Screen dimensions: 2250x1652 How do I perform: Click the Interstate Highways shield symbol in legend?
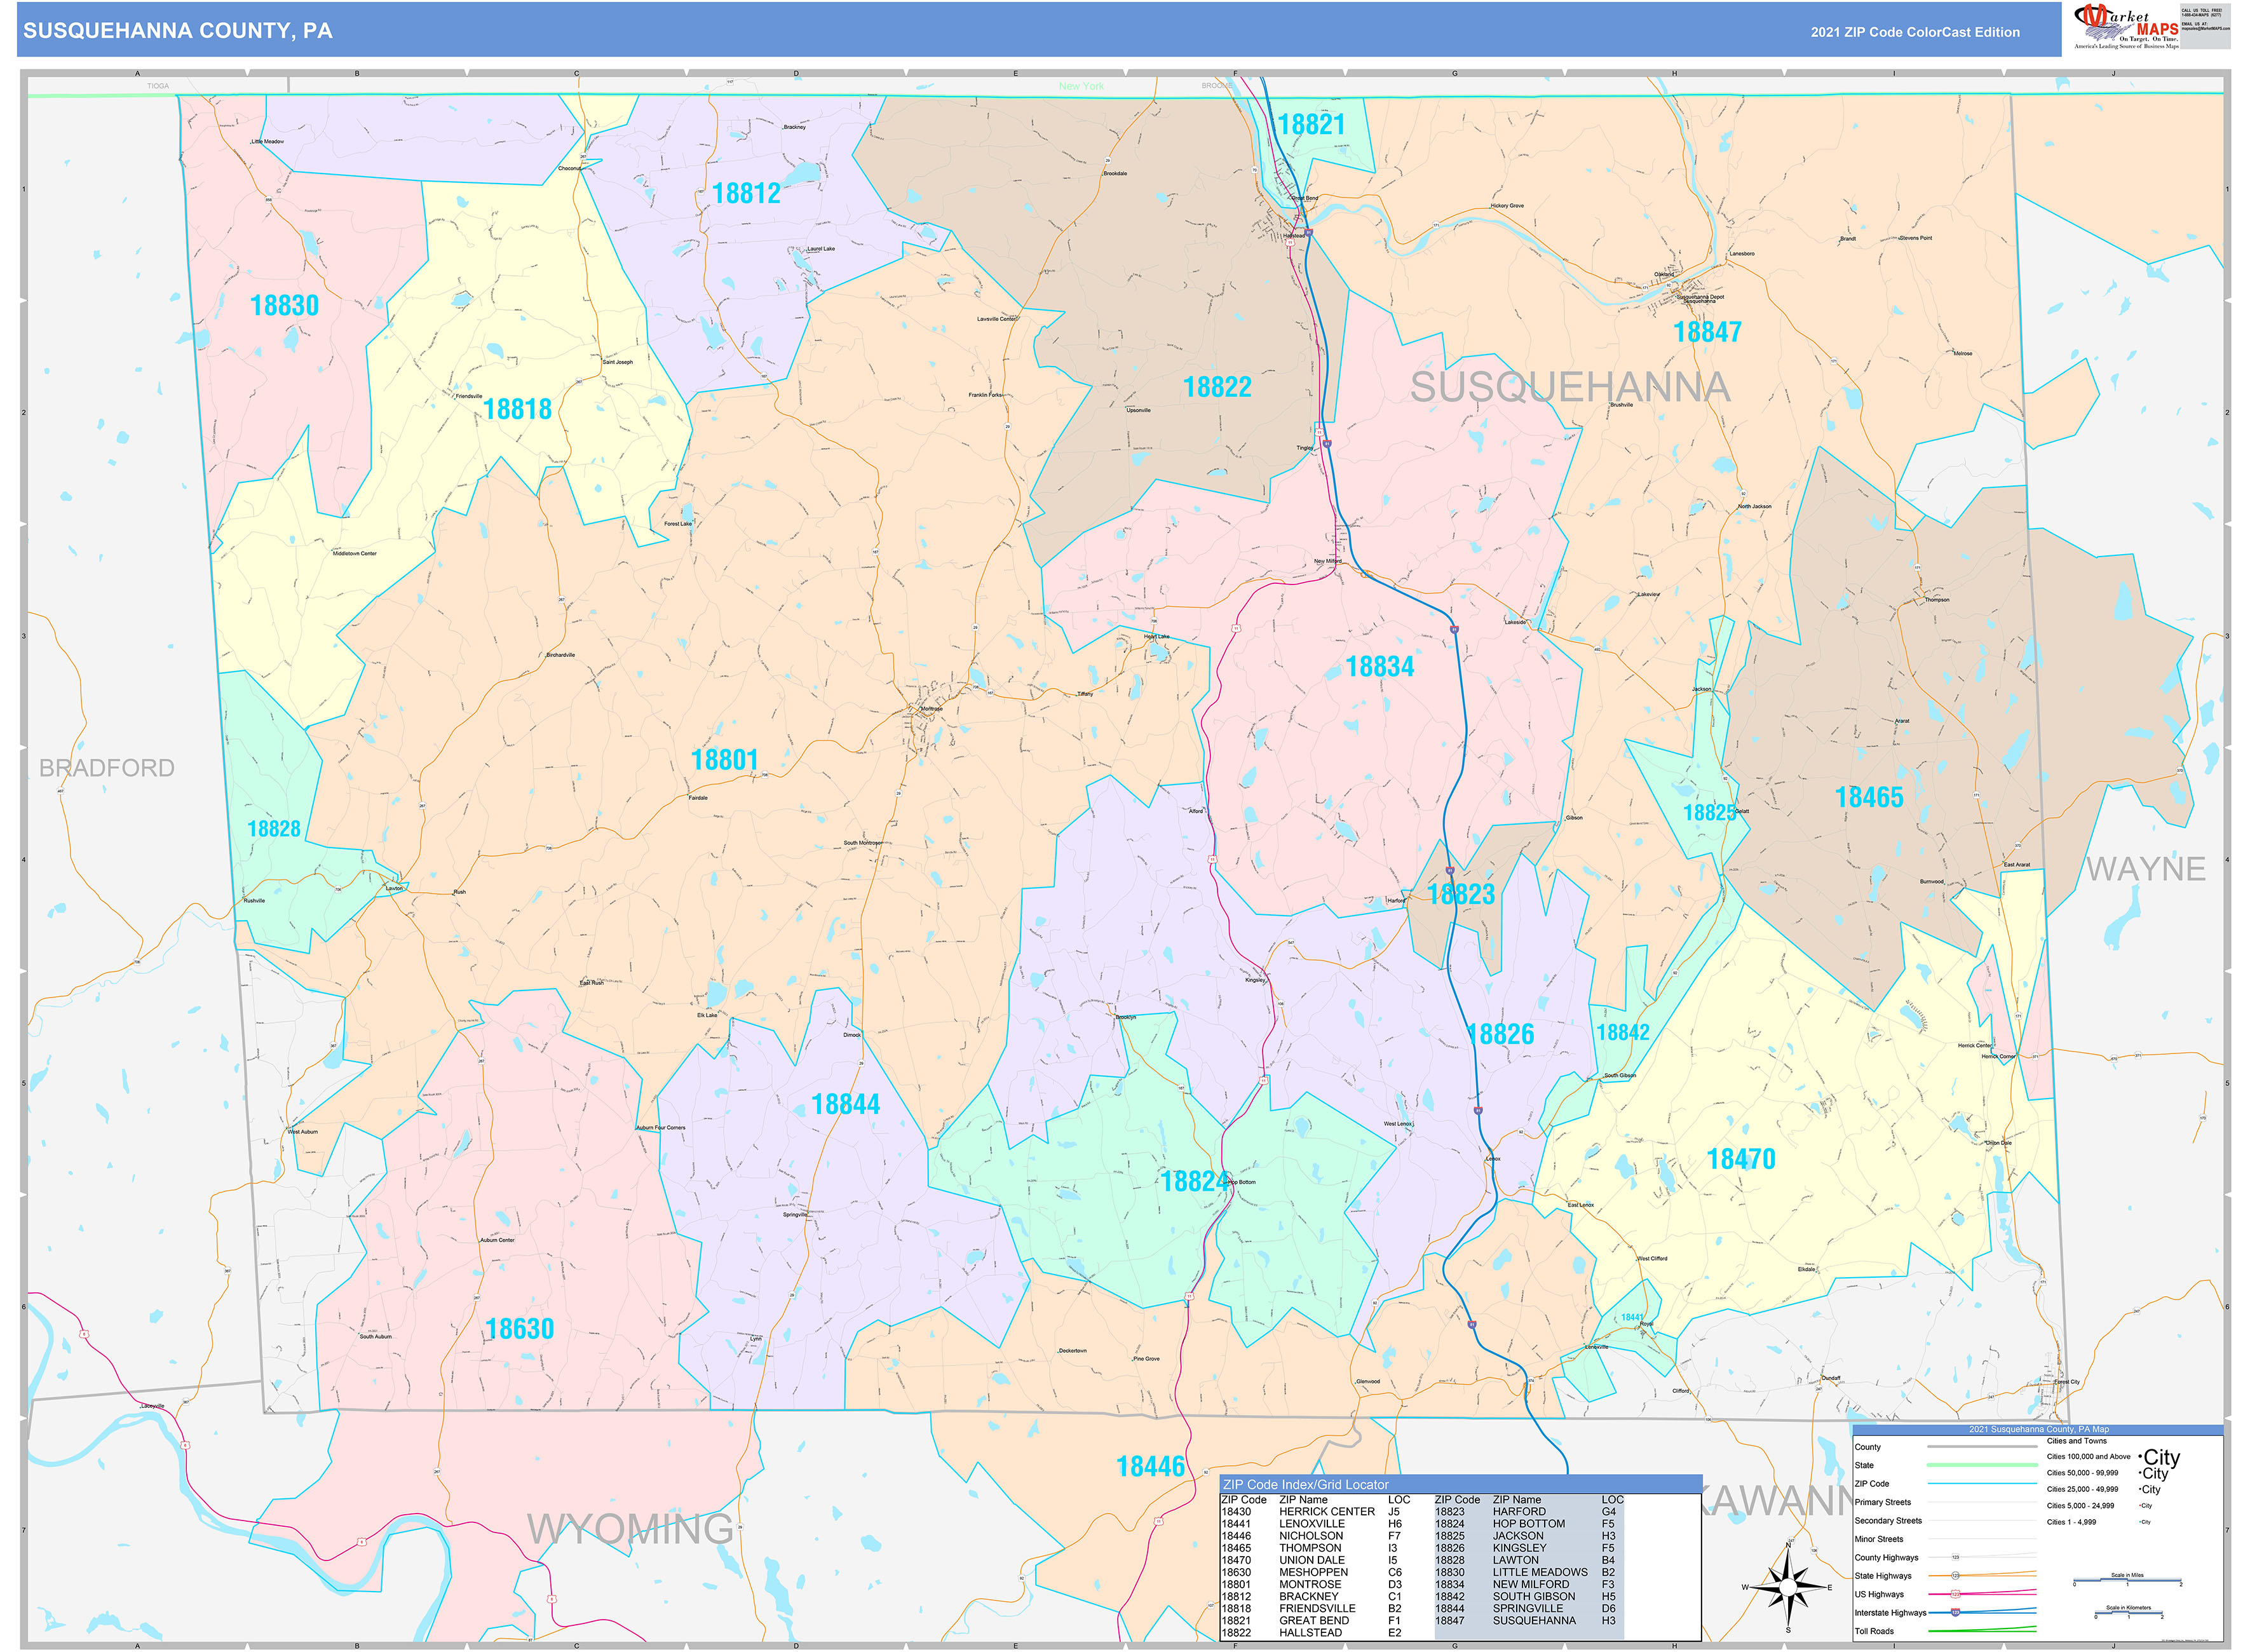click(x=1955, y=1612)
